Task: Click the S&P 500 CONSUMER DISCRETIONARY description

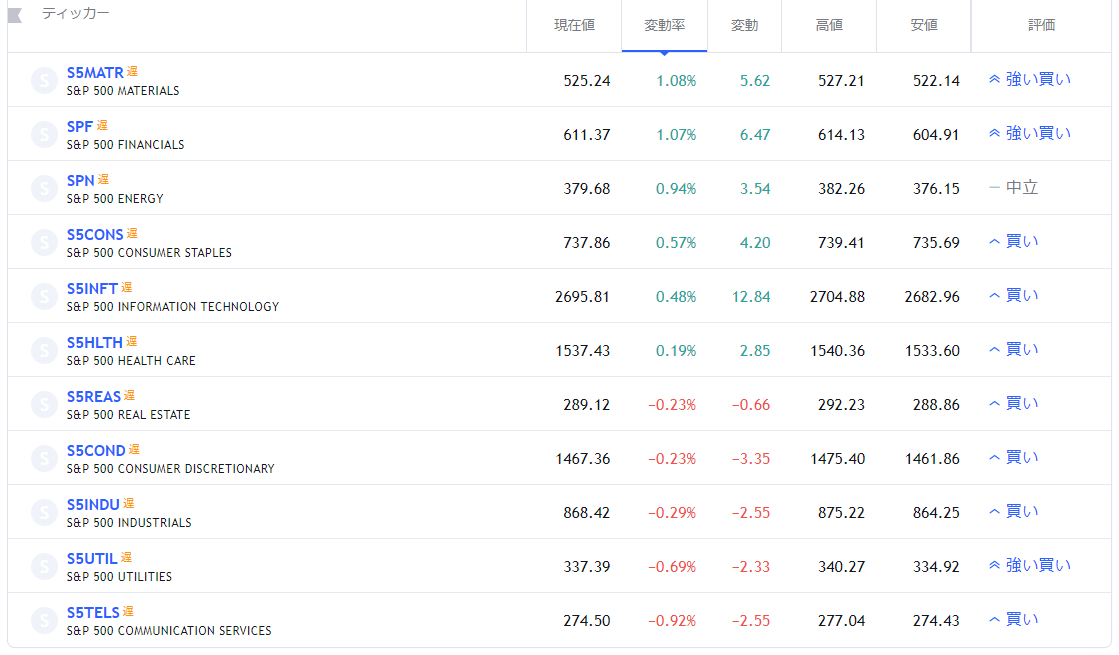Action: tap(171, 469)
